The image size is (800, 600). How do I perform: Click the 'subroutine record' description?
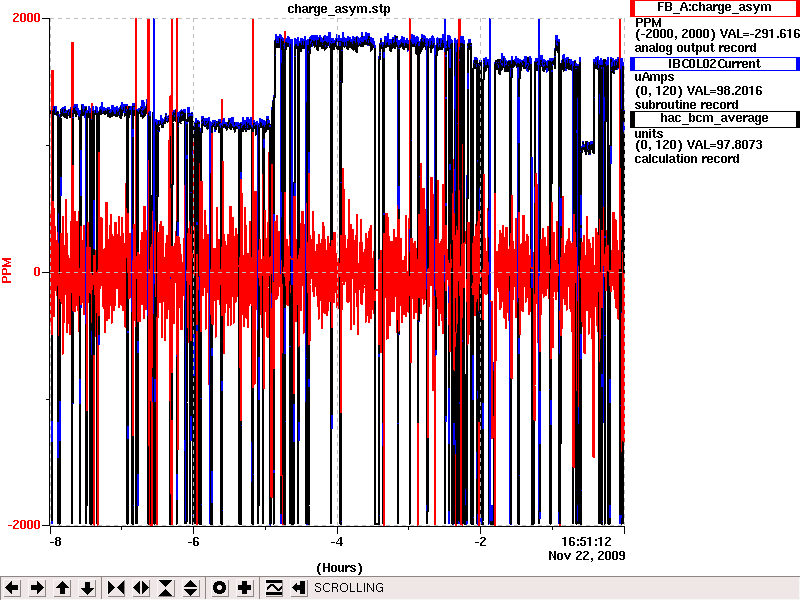click(x=686, y=105)
